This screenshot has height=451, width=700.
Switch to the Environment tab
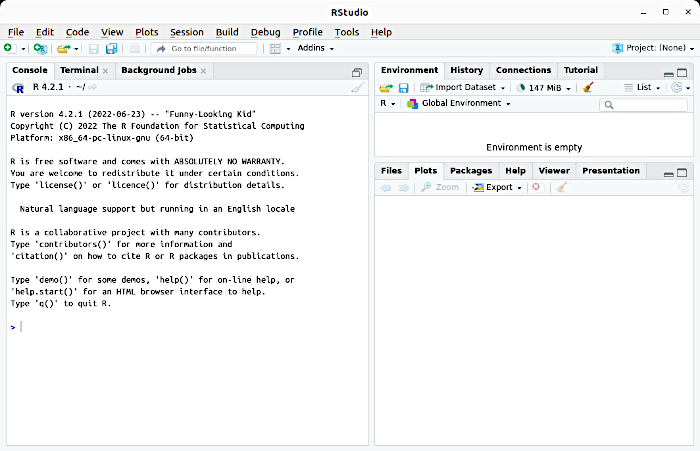point(409,70)
